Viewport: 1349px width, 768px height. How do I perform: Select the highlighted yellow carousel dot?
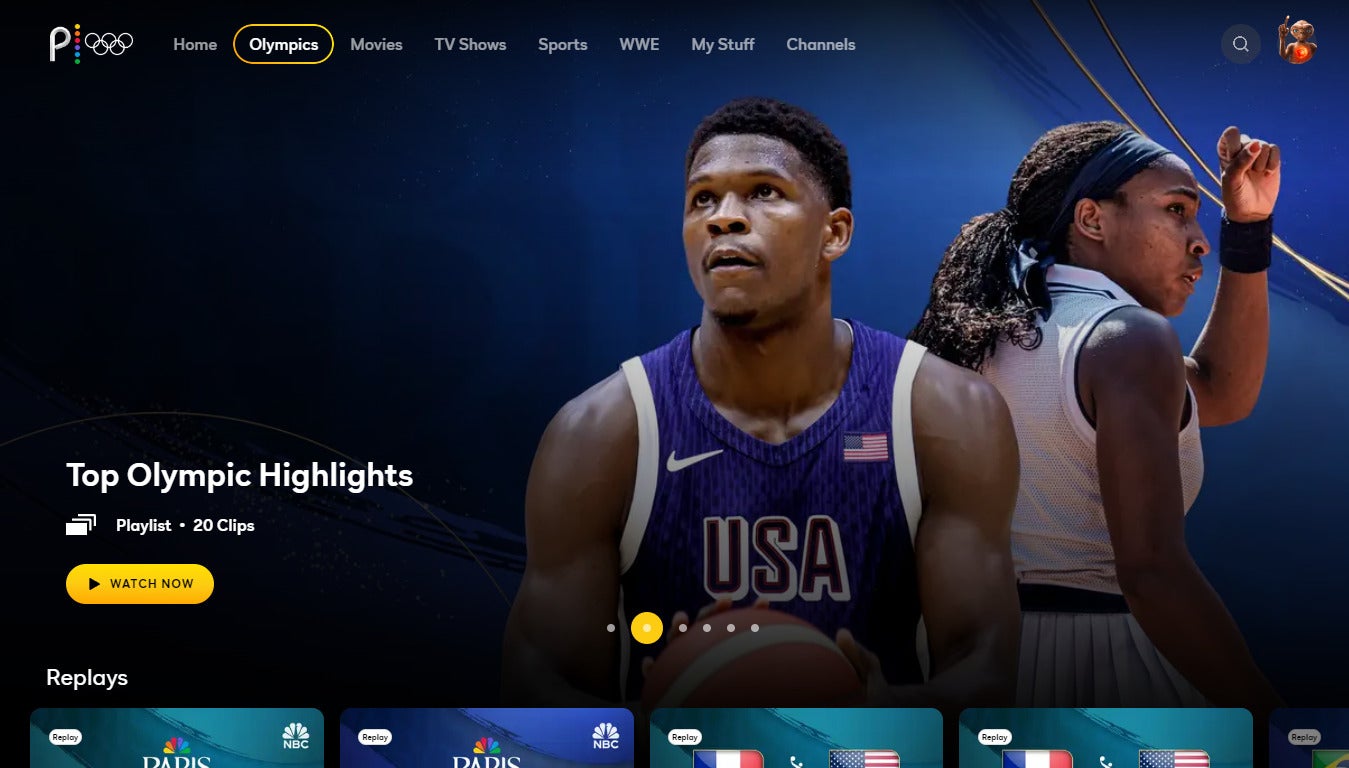coord(647,628)
